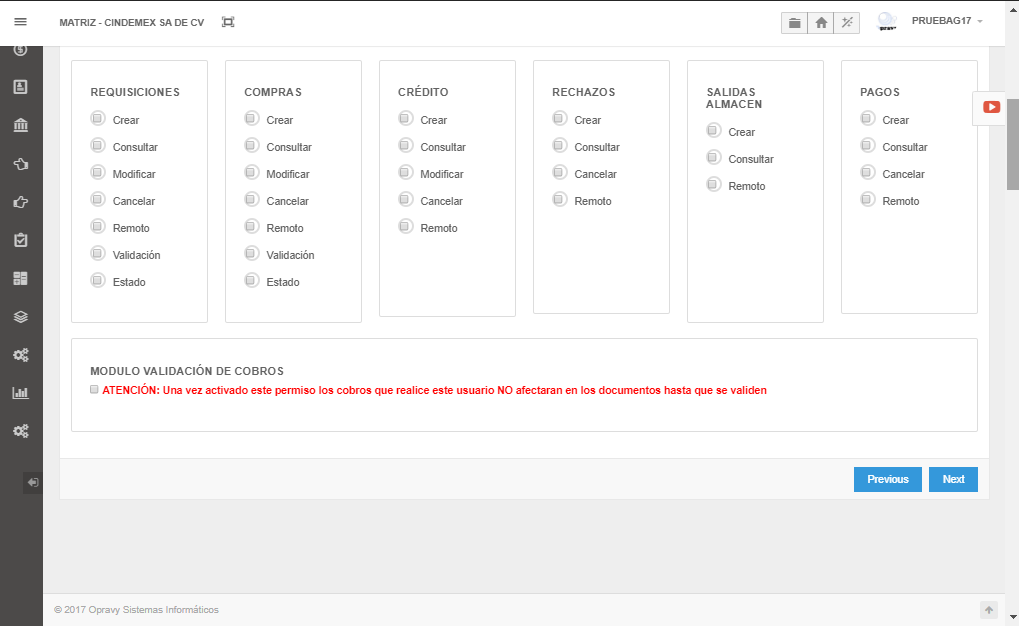Tick Cancelar under PAGOS

867,172
